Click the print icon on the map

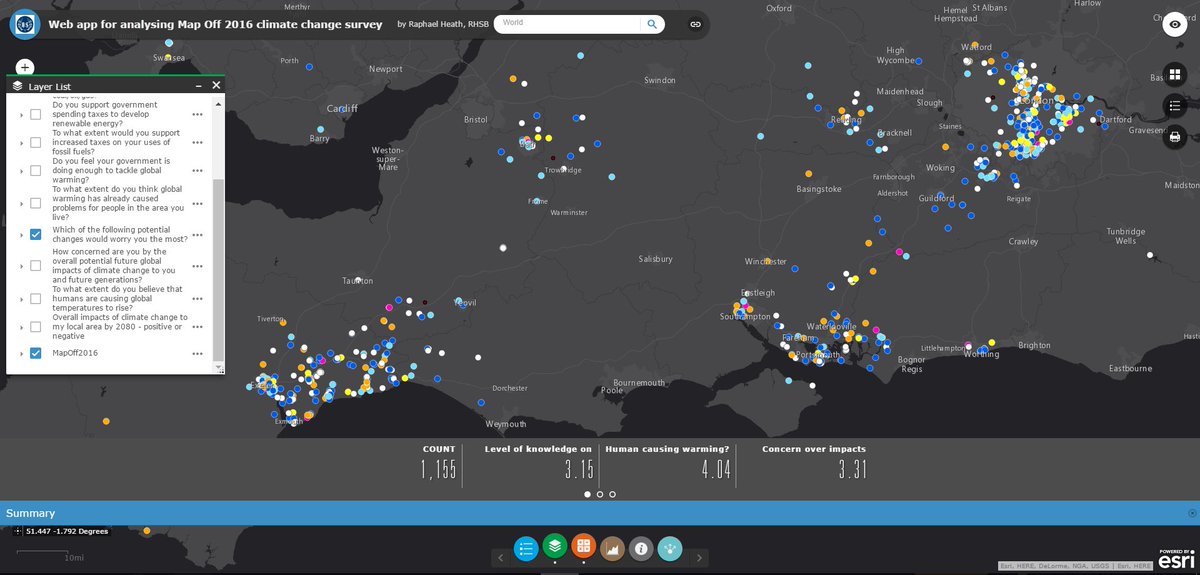(1174, 136)
